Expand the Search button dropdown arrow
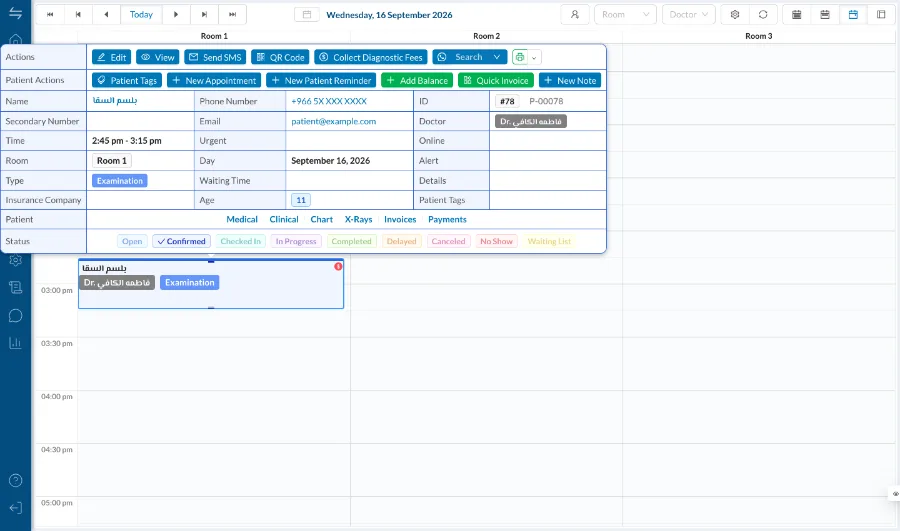This screenshot has width=900, height=531. (x=497, y=57)
